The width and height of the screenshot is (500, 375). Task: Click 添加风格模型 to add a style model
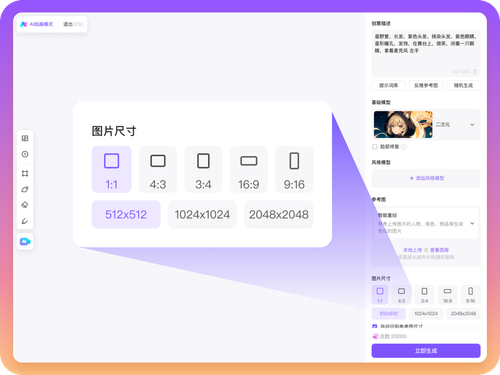pos(426,178)
